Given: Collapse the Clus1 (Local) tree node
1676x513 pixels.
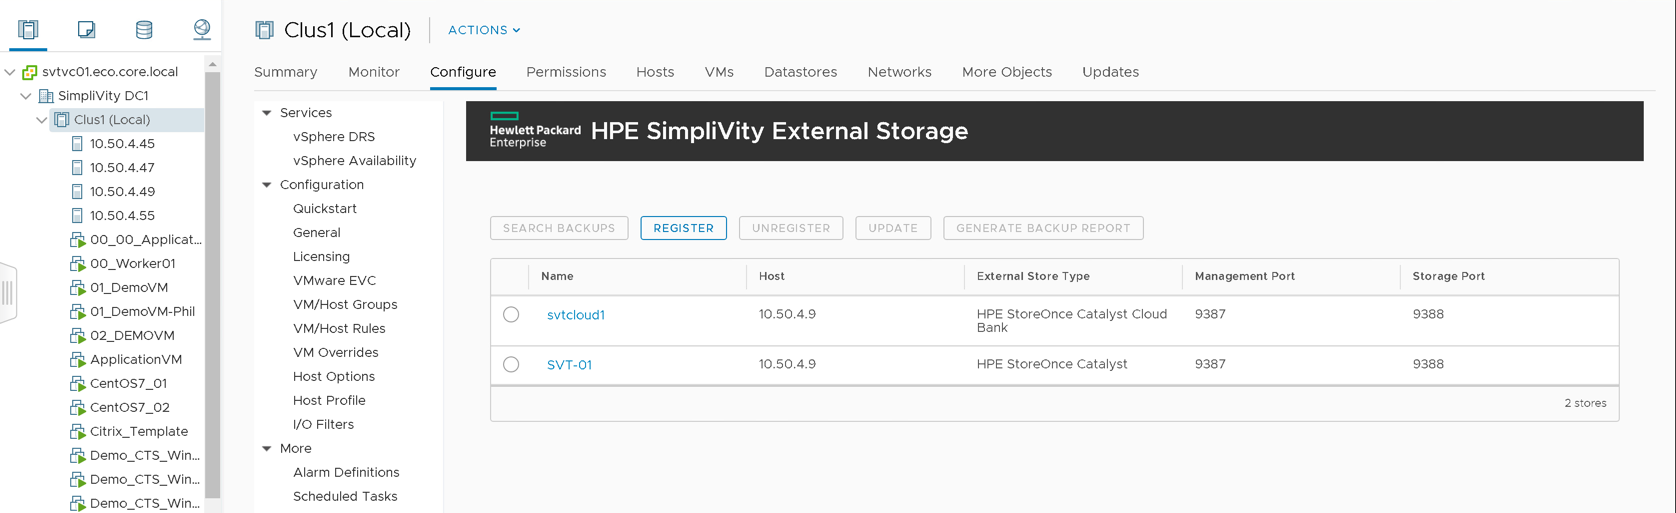Looking at the screenshot, I should click(41, 119).
